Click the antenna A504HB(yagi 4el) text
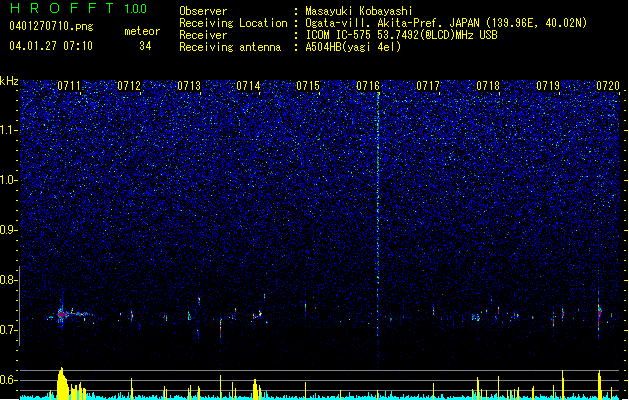The image size is (629, 400). coord(353,47)
